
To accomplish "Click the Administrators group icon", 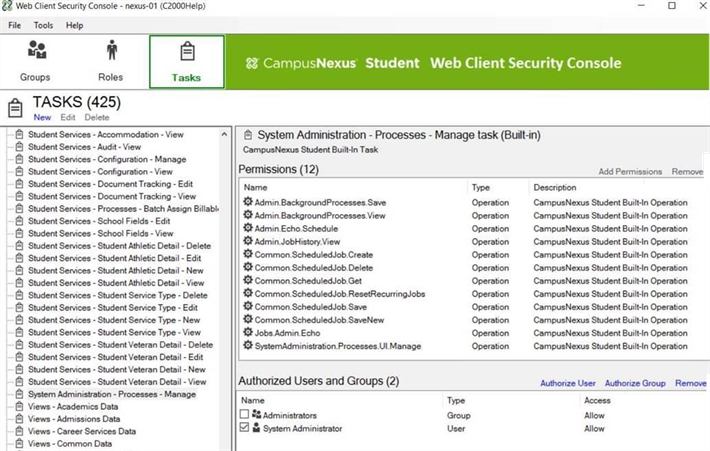I will coord(257,414).
